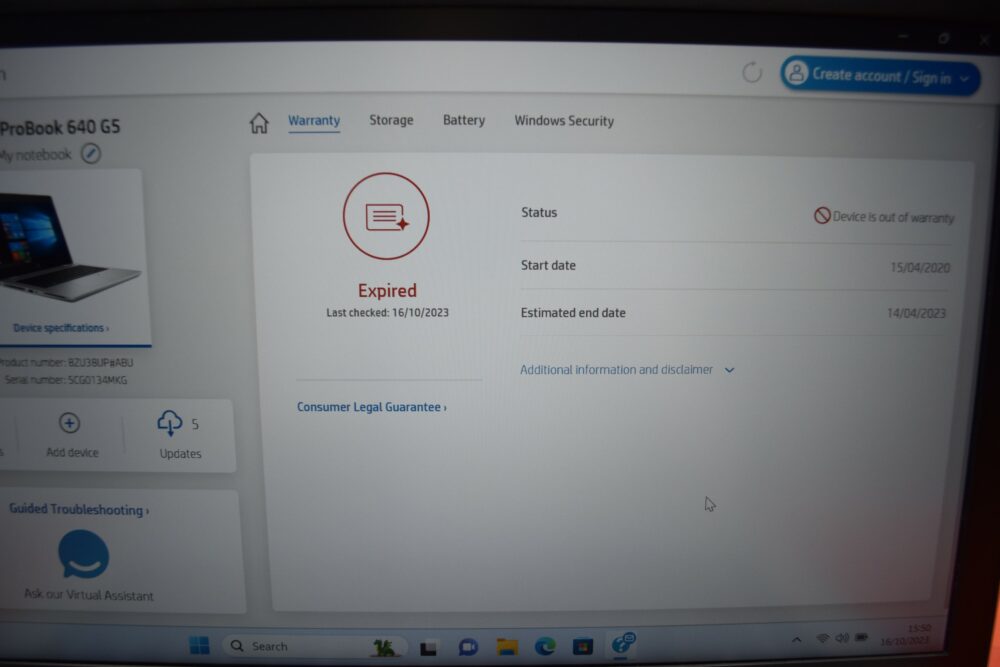The image size is (1000, 667).
Task: Click the battery tray icon
Action: coord(862,637)
